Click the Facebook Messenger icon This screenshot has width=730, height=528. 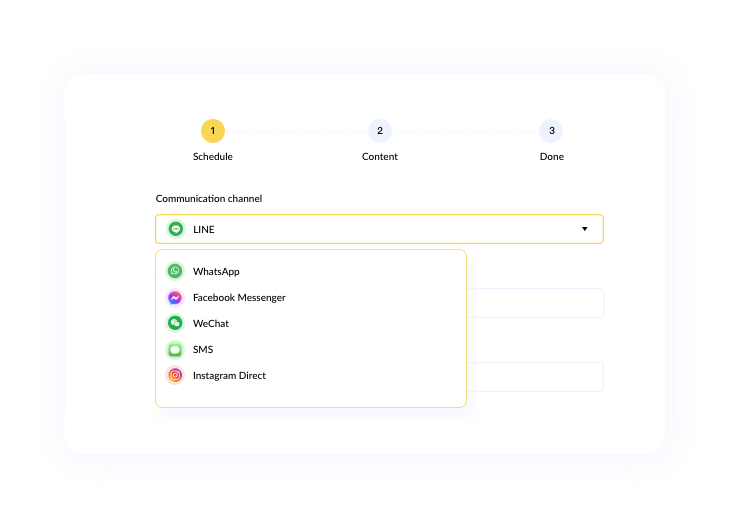175,298
